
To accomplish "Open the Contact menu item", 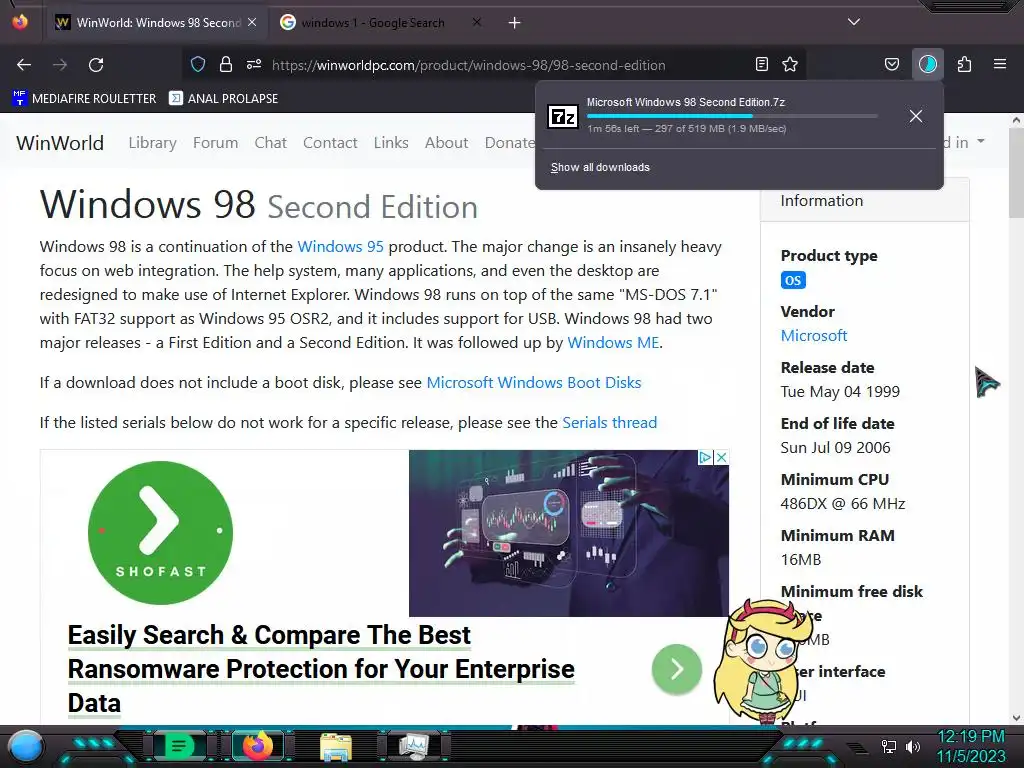I will point(330,142).
